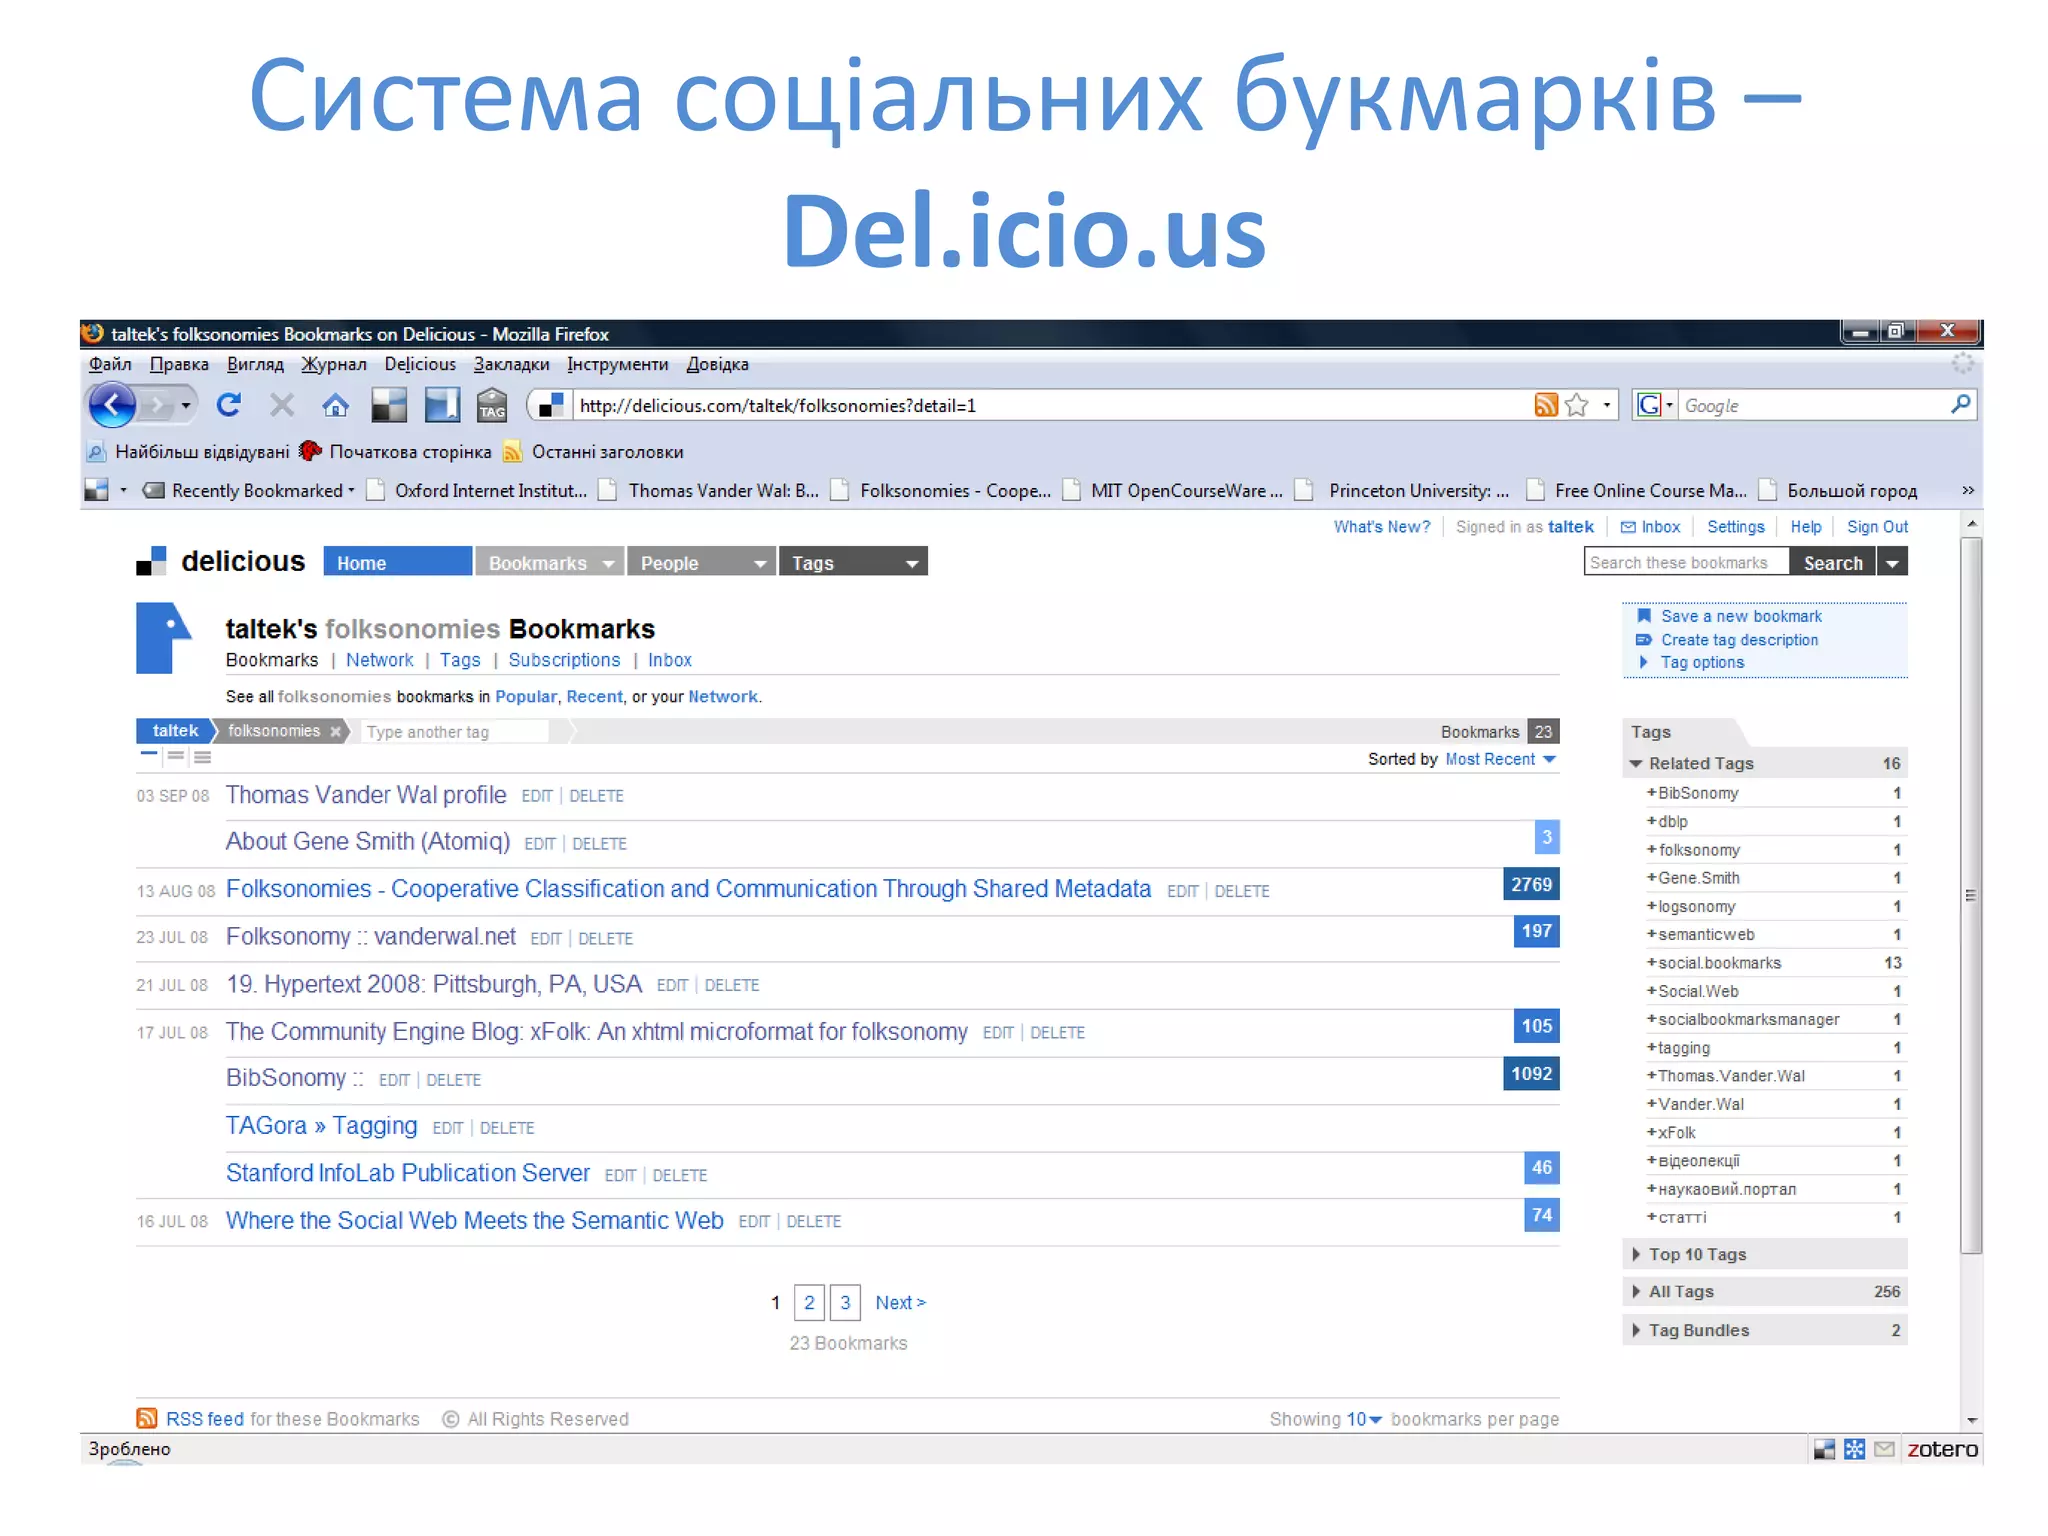Go to page 2 of bookmarks

click(x=809, y=1302)
